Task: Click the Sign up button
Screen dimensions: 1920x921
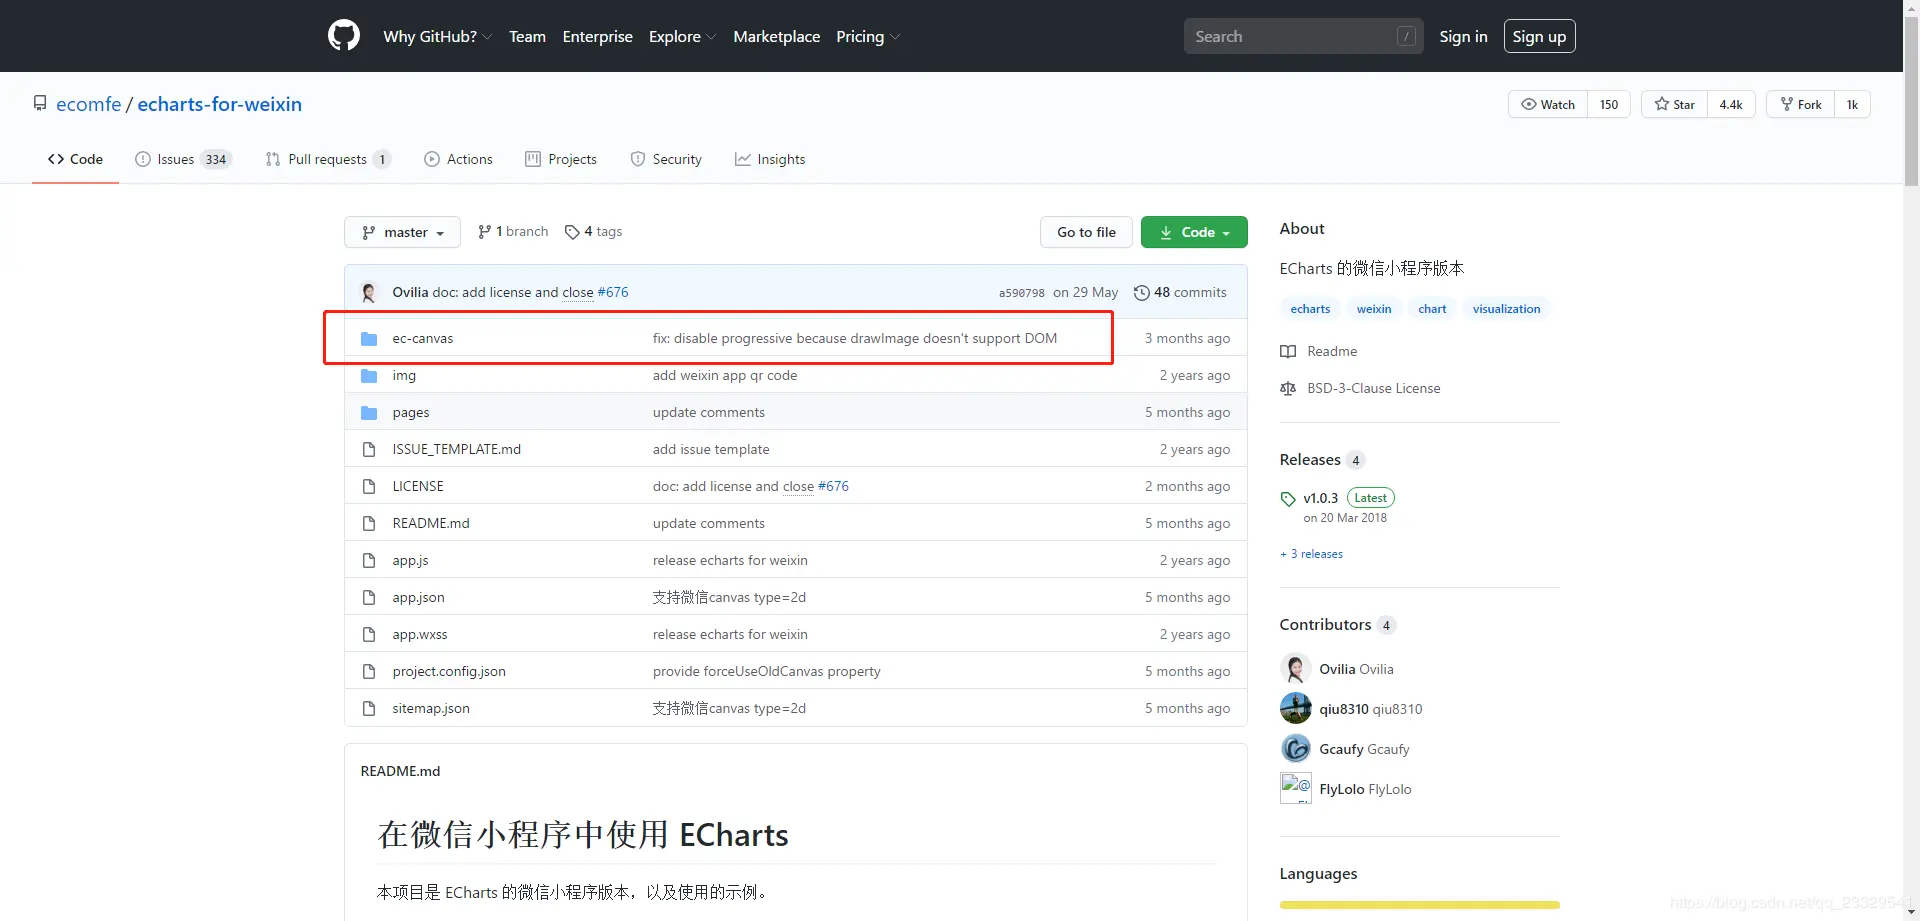Action: 1540,37
